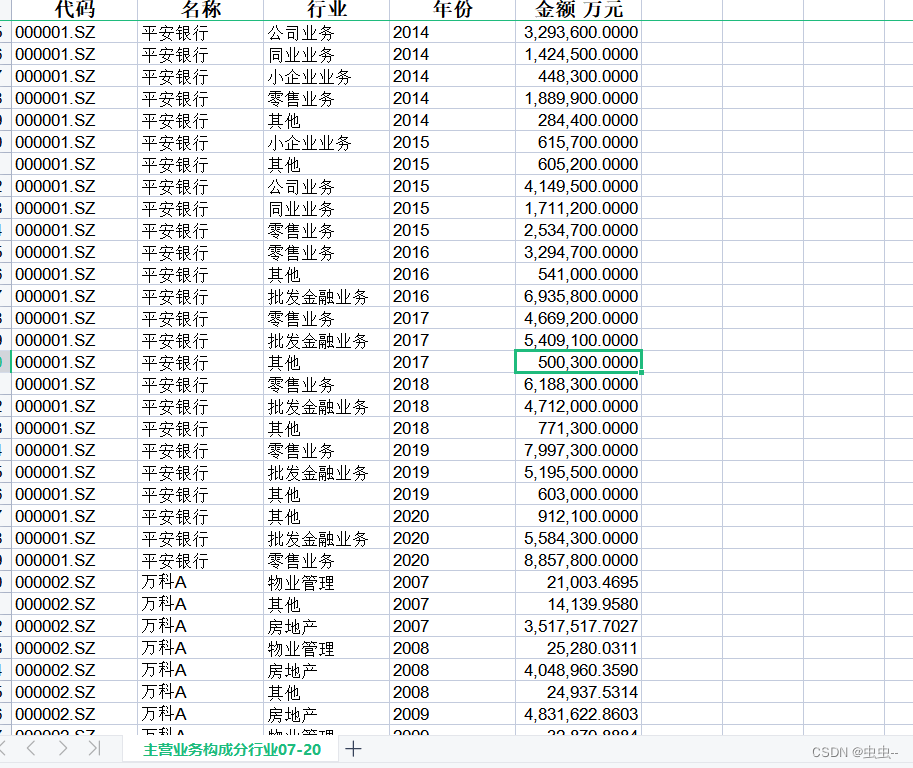Click amount cell 1,424,500.0000

coord(579,54)
